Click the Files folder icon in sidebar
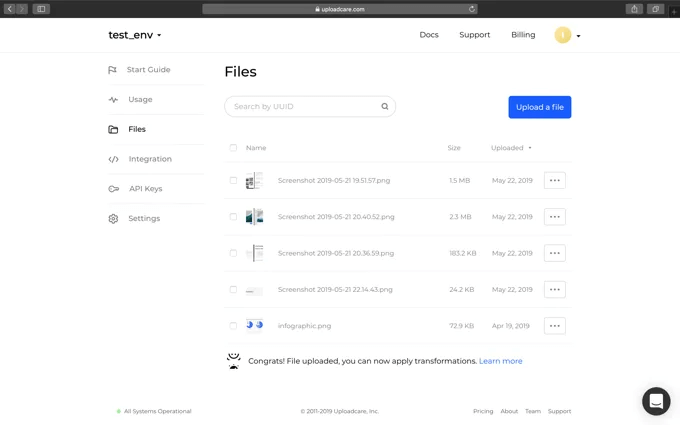 (x=113, y=129)
